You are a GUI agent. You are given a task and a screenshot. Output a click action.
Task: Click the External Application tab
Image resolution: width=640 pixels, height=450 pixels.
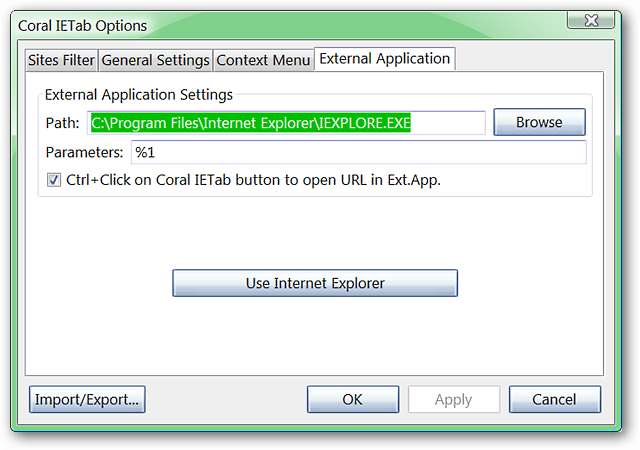click(384, 59)
